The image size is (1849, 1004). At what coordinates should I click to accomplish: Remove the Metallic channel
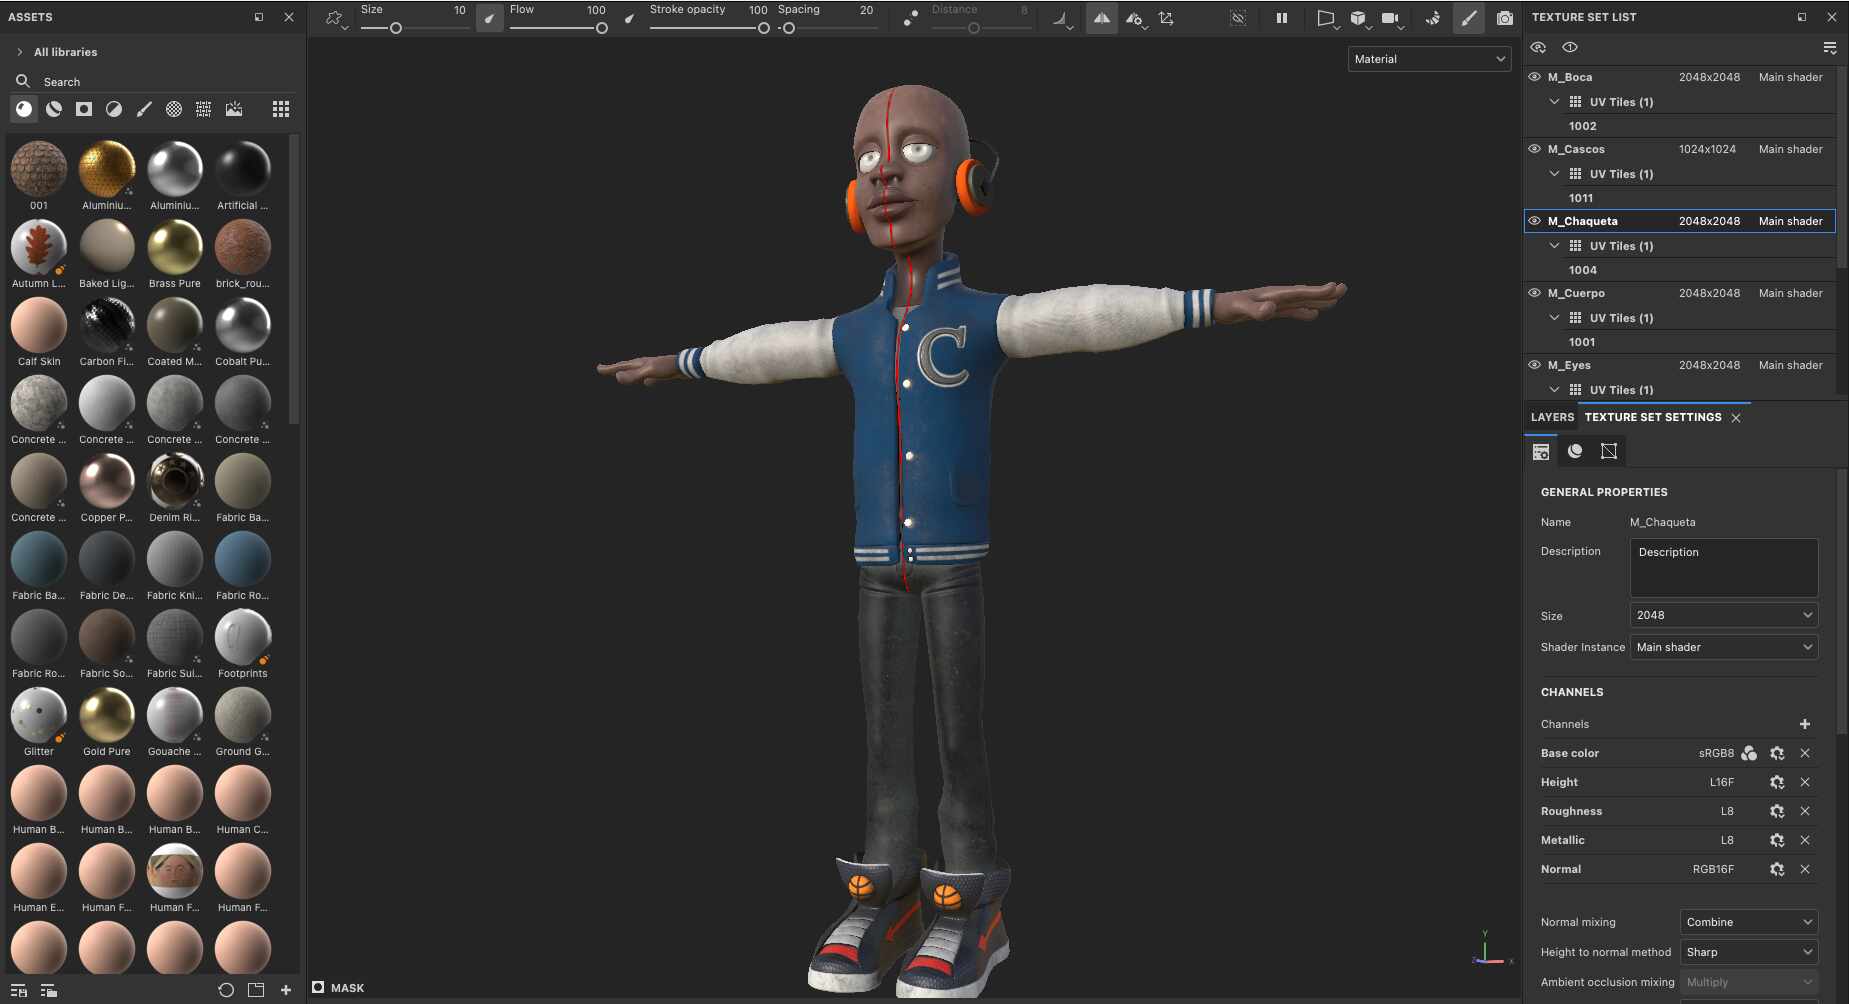[x=1805, y=840]
